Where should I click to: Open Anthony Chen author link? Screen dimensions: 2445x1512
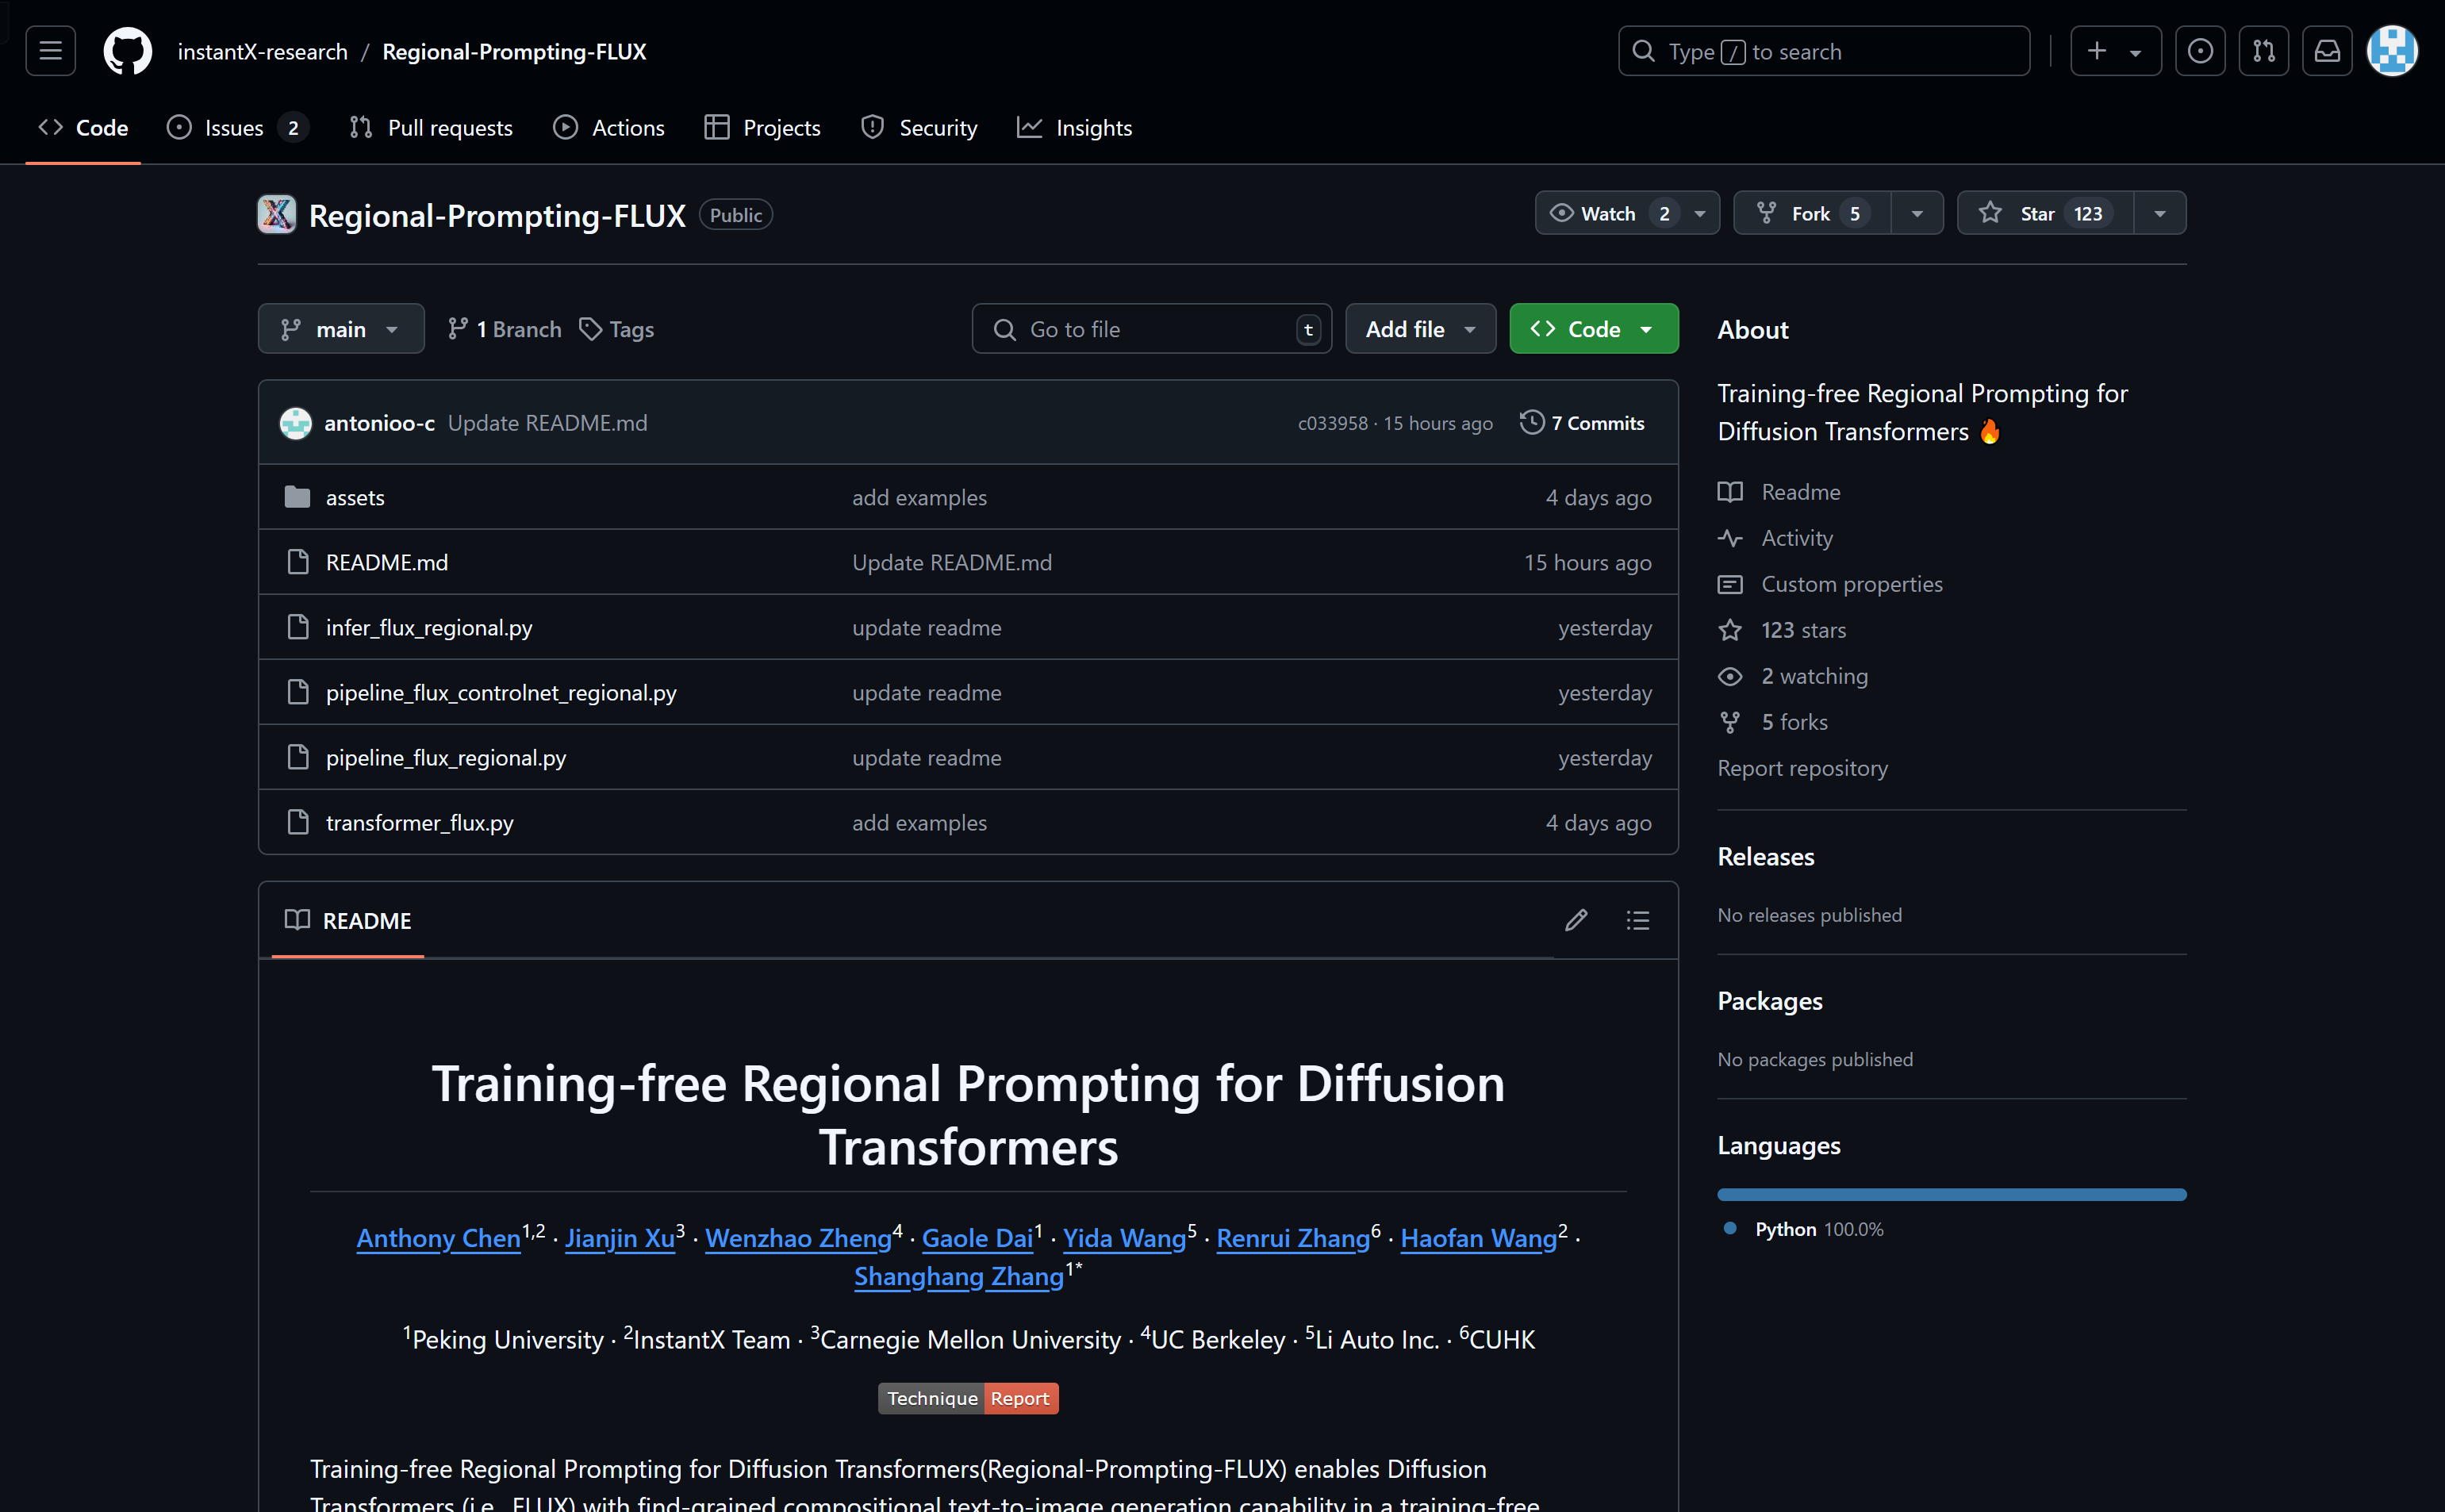point(438,1238)
